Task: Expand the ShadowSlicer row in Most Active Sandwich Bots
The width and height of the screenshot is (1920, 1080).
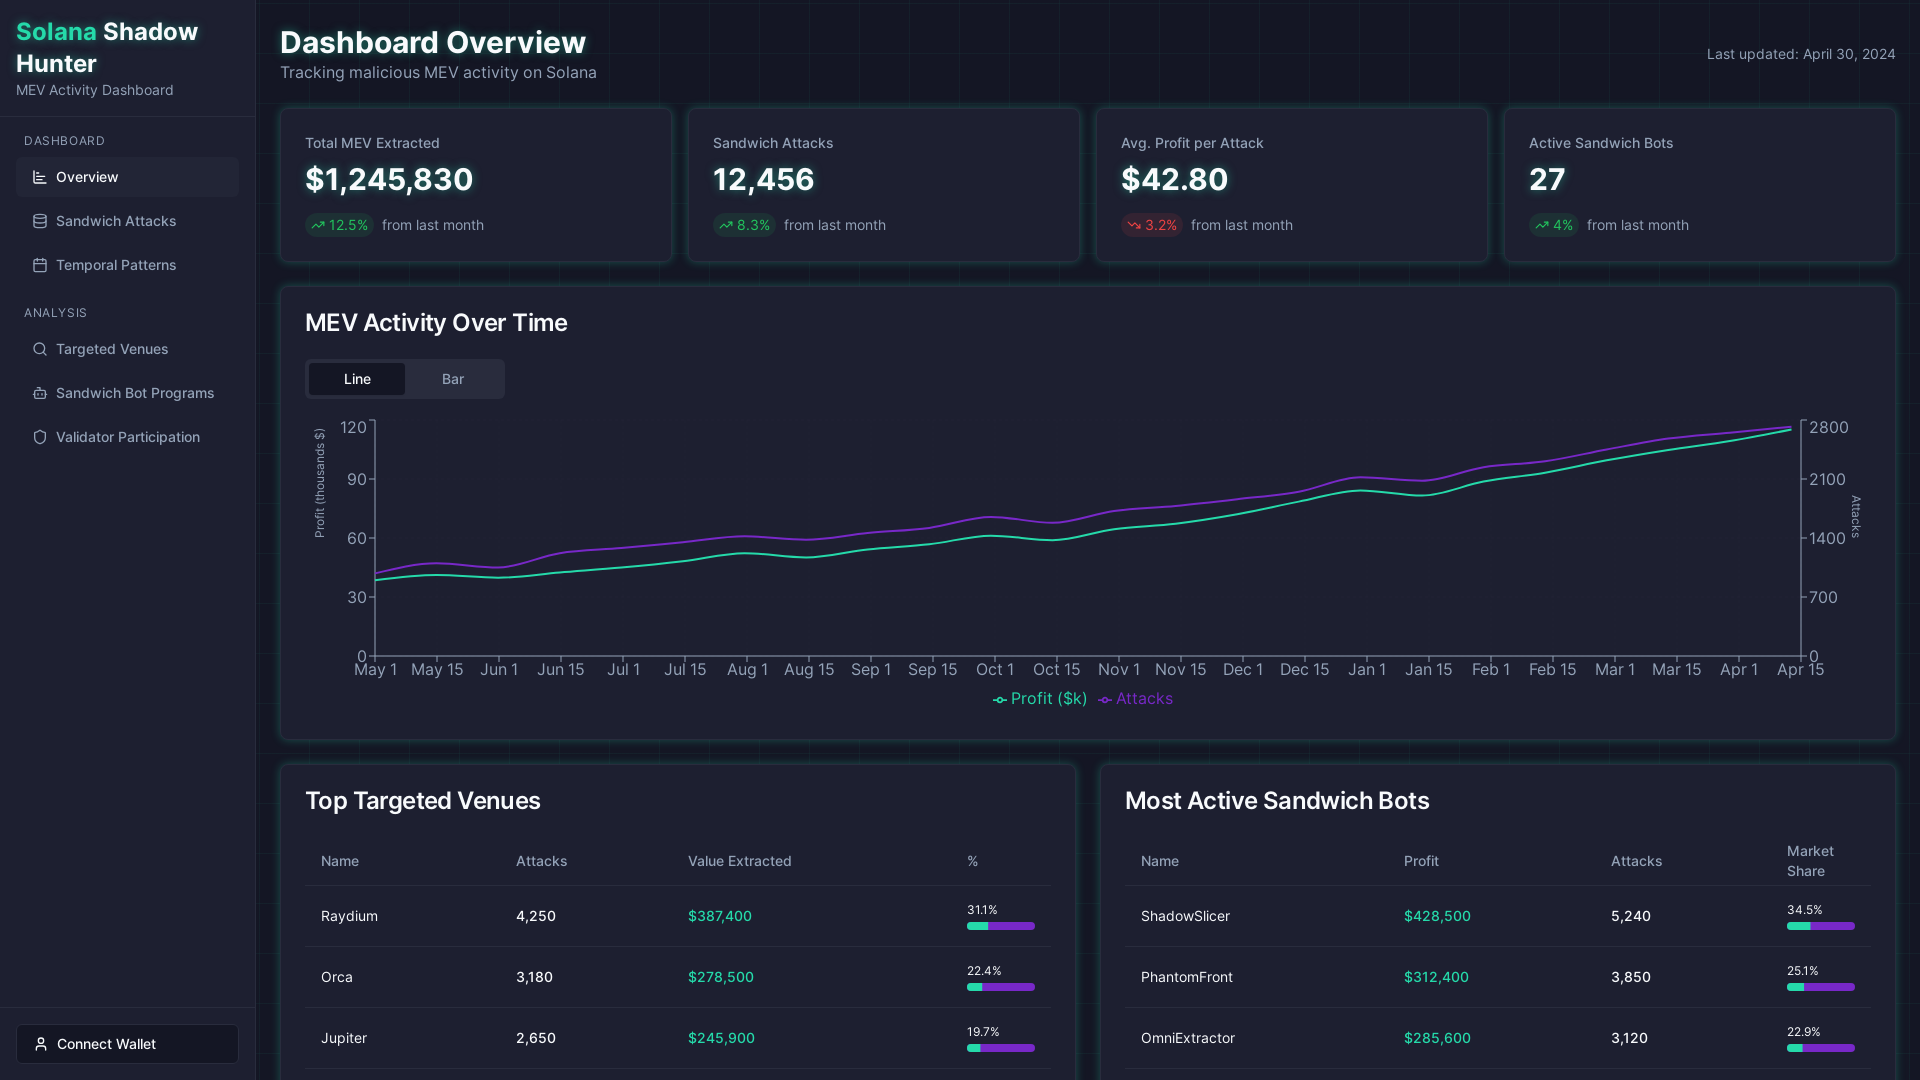Action: click(x=1186, y=916)
